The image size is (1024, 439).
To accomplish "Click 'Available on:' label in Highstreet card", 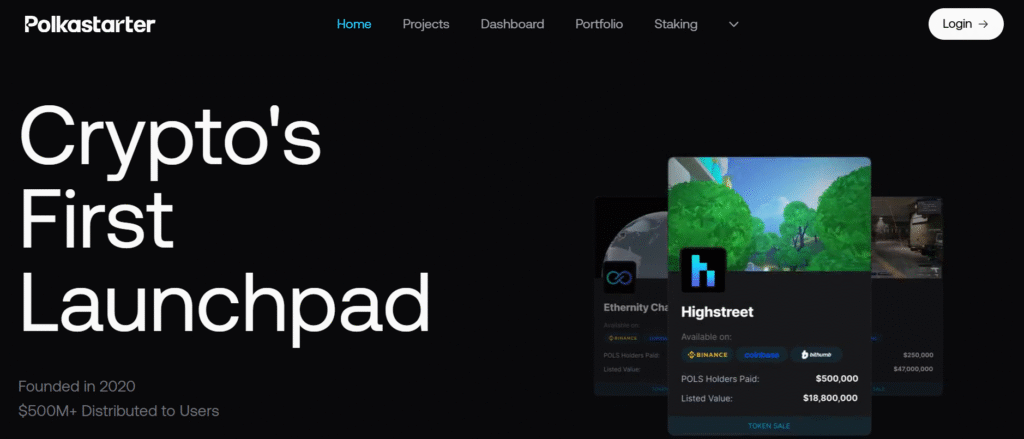I will (x=706, y=337).
